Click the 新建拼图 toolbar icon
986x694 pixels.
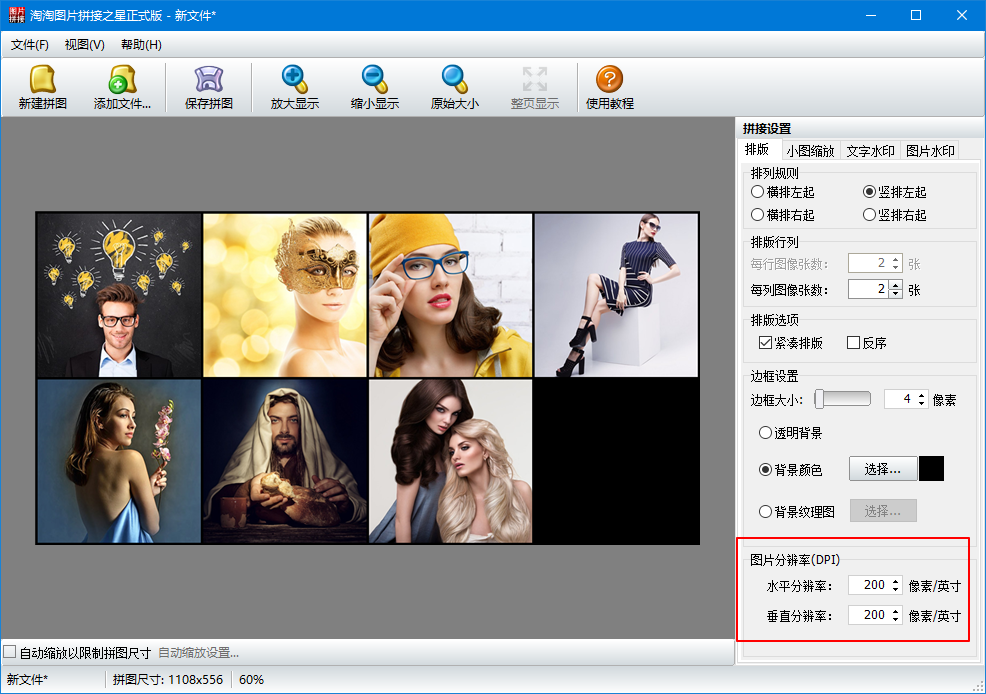coord(43,87)
